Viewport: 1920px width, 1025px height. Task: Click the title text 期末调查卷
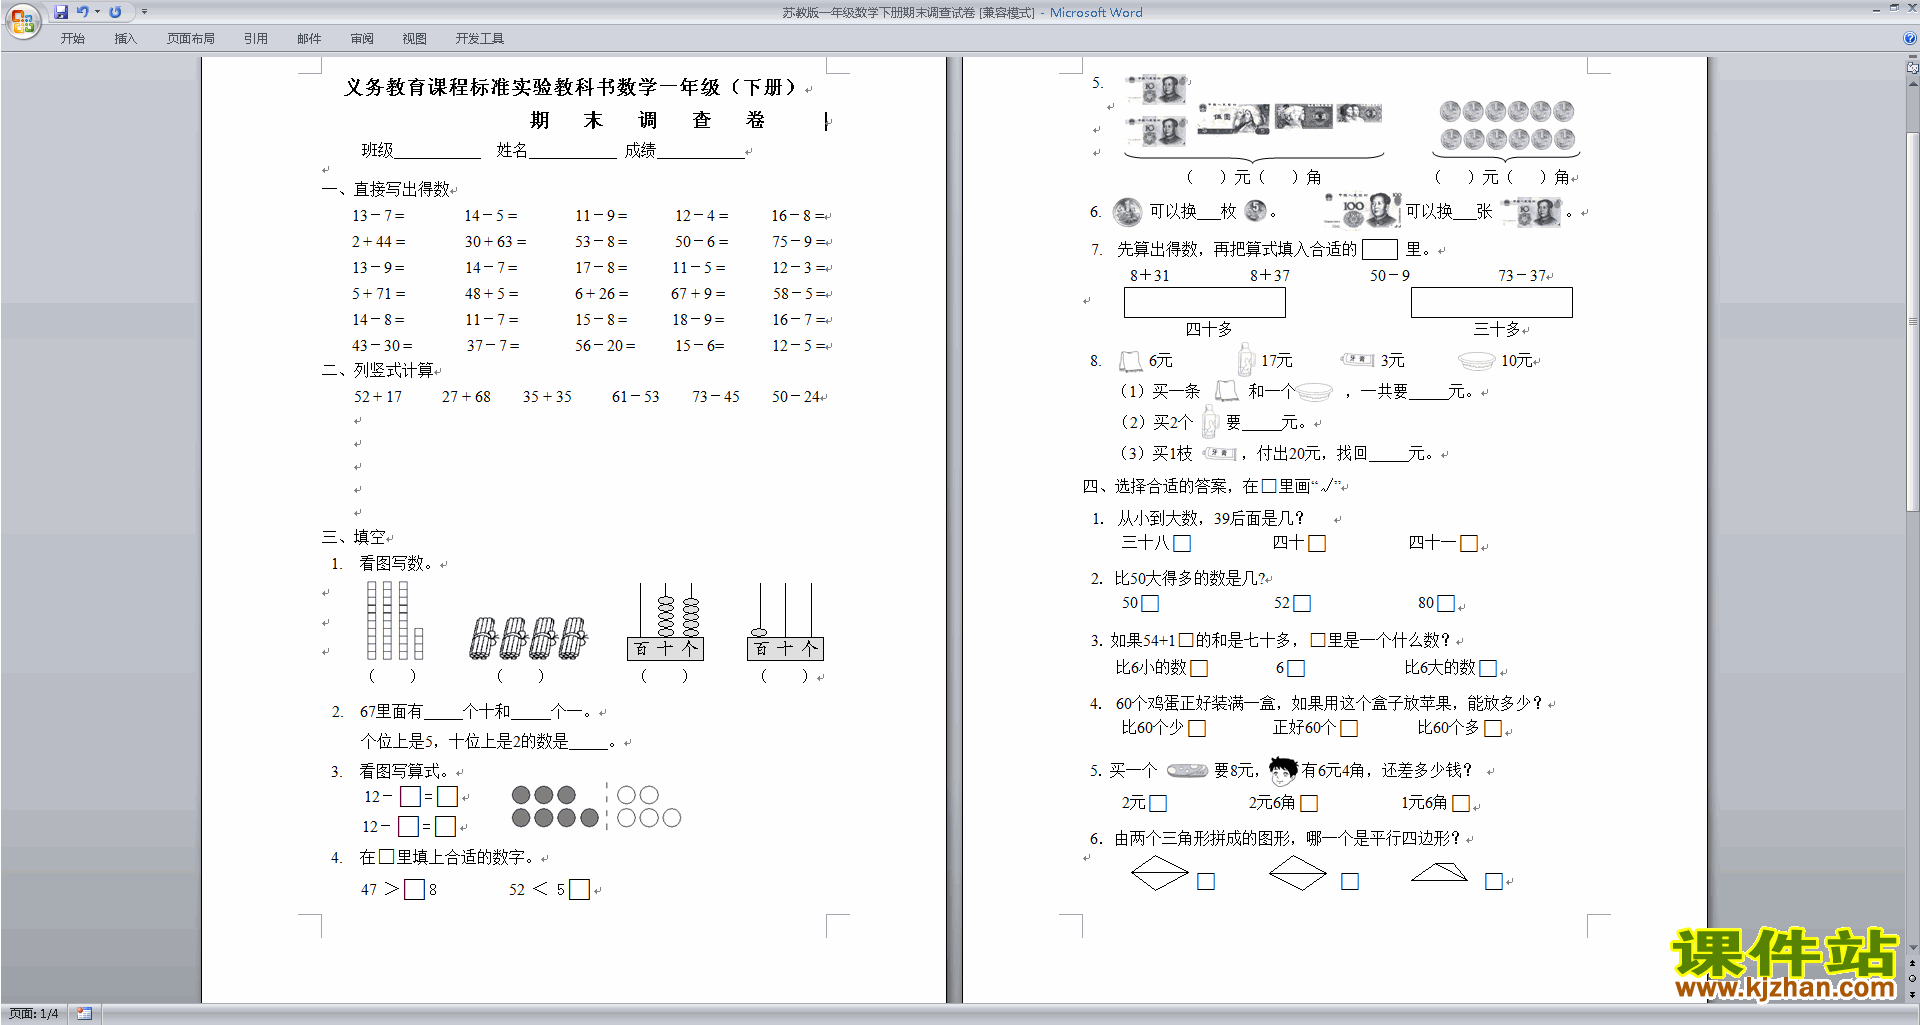pos(647,121)
